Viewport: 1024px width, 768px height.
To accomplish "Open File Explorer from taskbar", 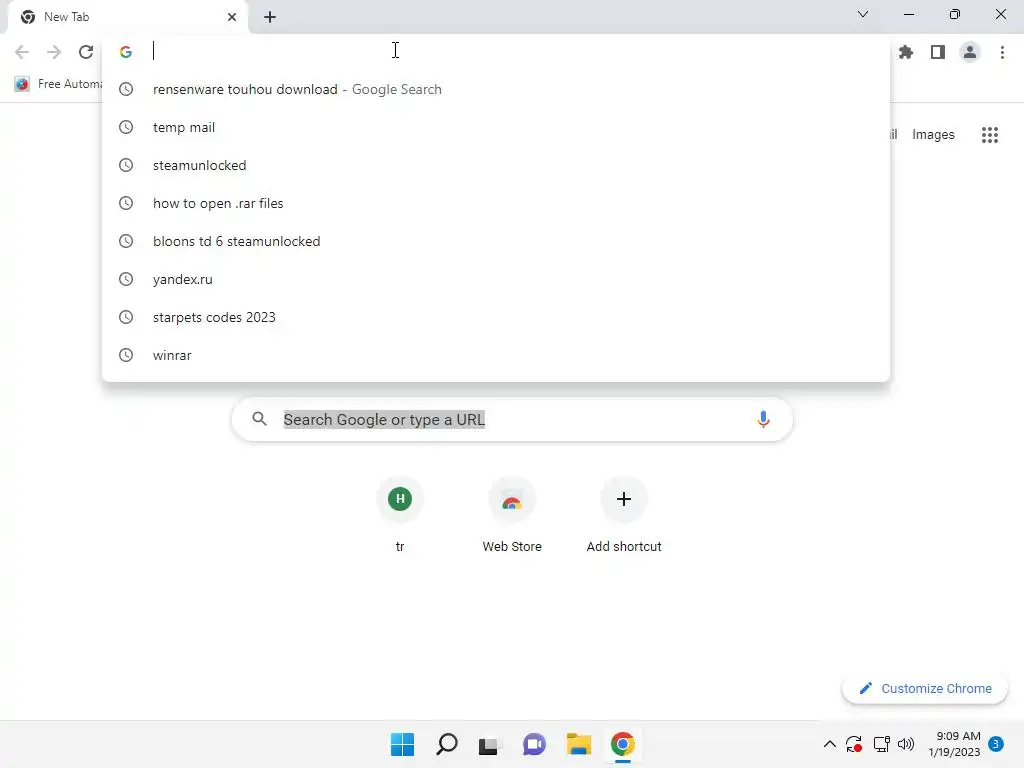I will (x=579, y=744).
